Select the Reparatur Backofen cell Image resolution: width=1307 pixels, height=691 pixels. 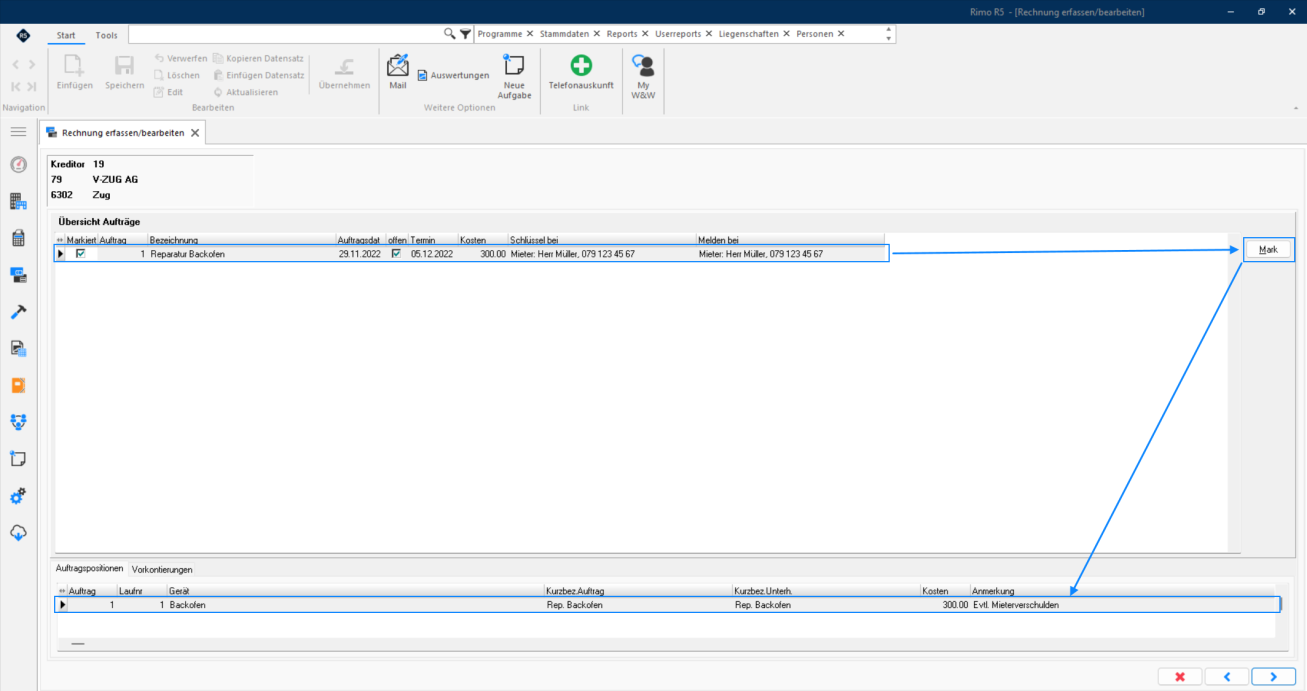(242, 254)
